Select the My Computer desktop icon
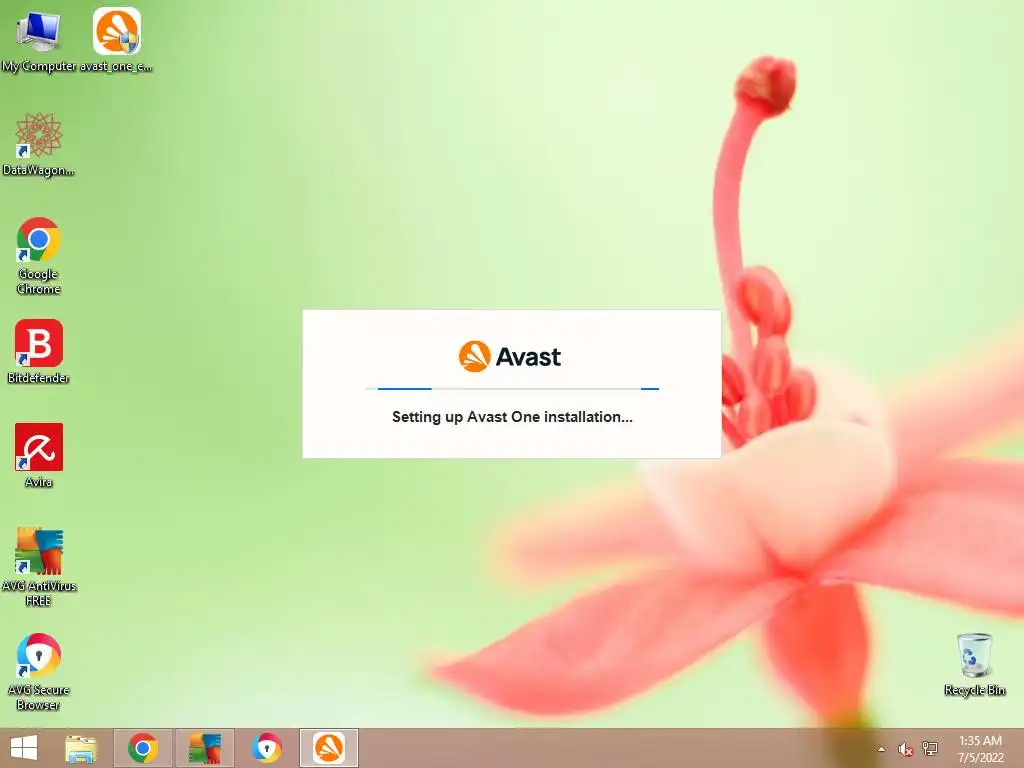The image size is (1024, 768). pyautogui.click(x=38, y=40)
